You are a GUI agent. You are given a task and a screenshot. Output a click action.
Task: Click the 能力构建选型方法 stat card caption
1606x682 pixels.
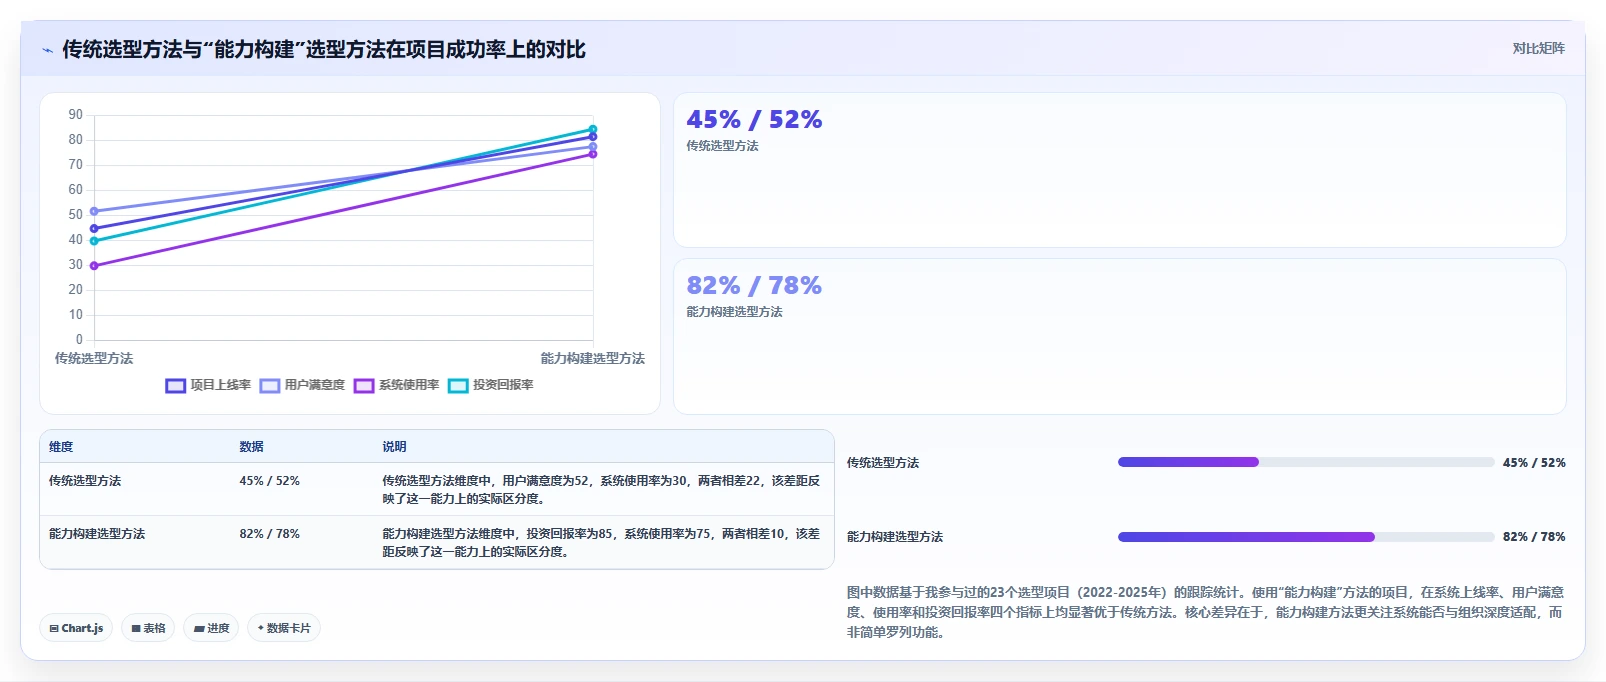tap(734, 312)
